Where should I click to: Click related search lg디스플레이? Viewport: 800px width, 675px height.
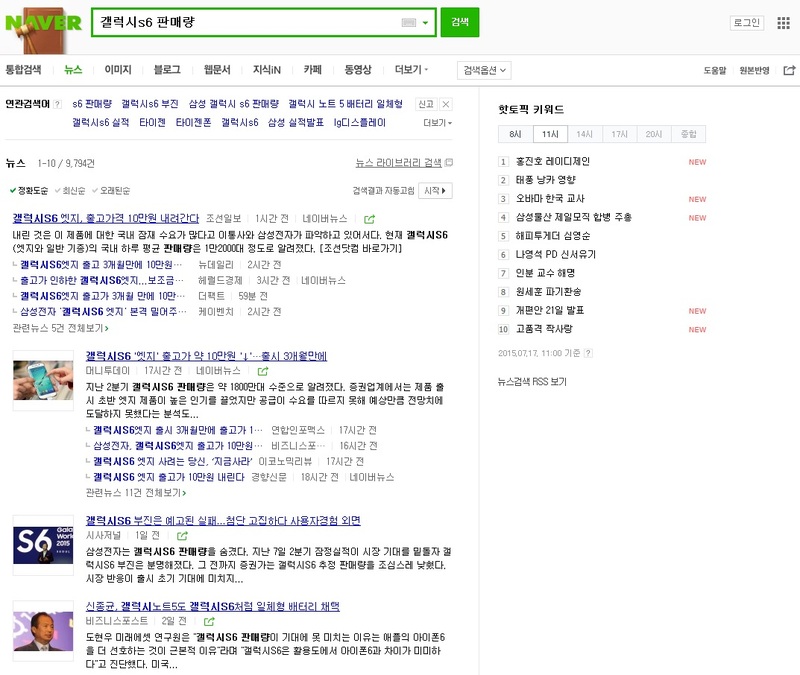[x=360, y=123]
